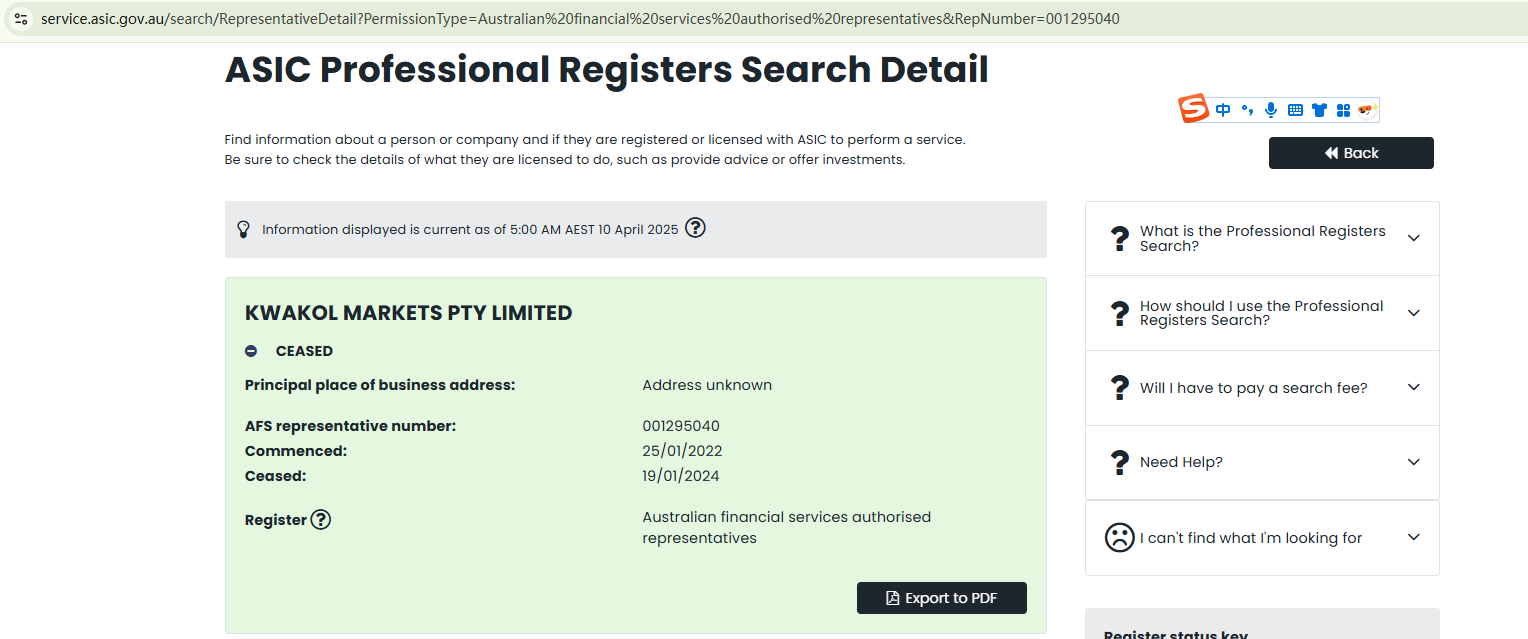Screen dimensions: 1528x639
Task: Click the microphone voice input icon
Action: coord(1271,110)
